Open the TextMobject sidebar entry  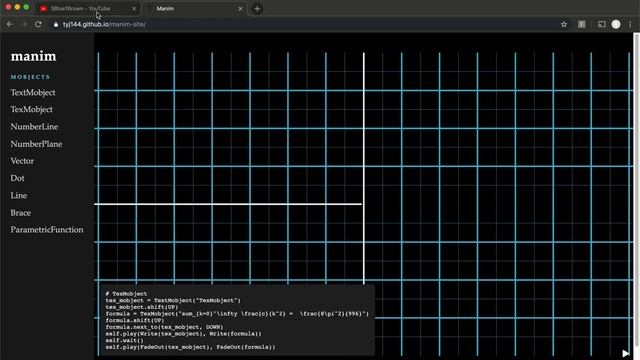pyautogui.click(x=33, y=93)
